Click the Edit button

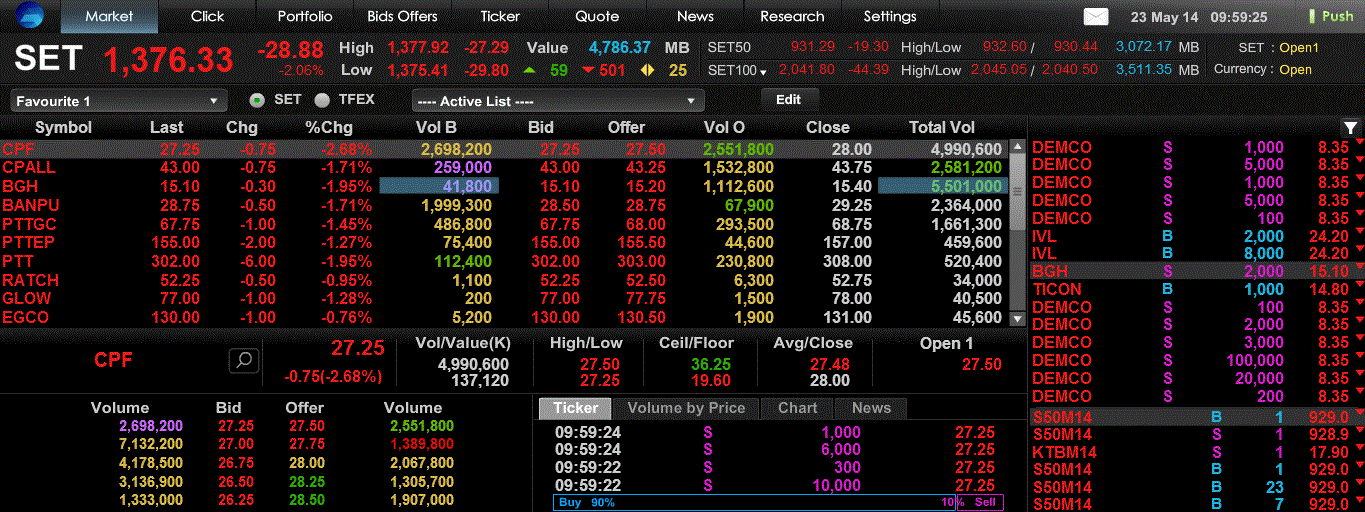[x=788, y=100]
